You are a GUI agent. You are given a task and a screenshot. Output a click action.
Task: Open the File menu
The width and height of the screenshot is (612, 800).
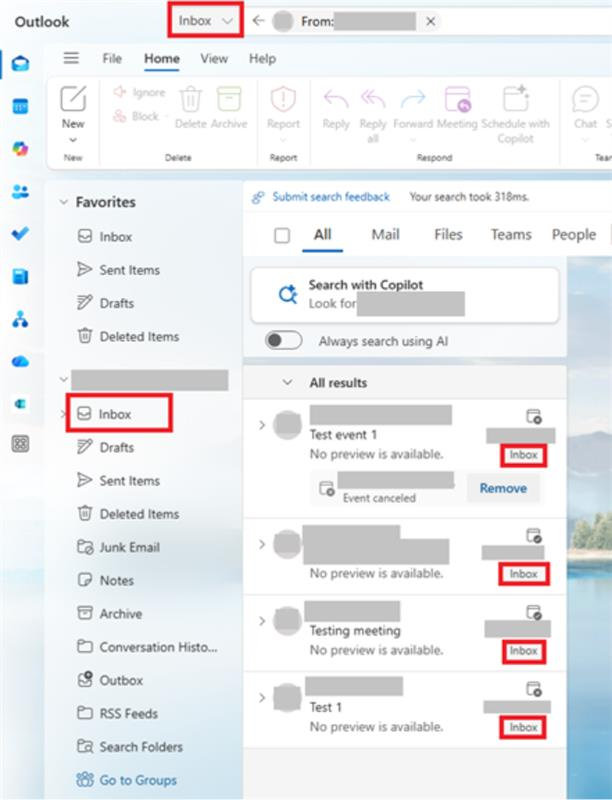click(x=112, y=59)
